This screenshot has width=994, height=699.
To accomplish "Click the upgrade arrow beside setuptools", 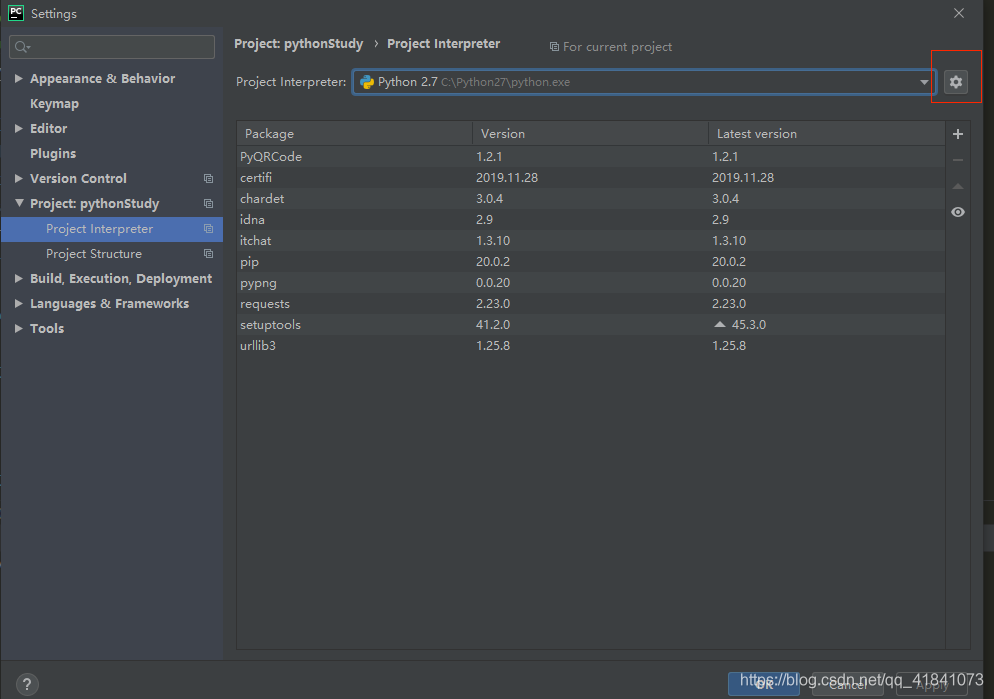I will [x=719, y=324].
